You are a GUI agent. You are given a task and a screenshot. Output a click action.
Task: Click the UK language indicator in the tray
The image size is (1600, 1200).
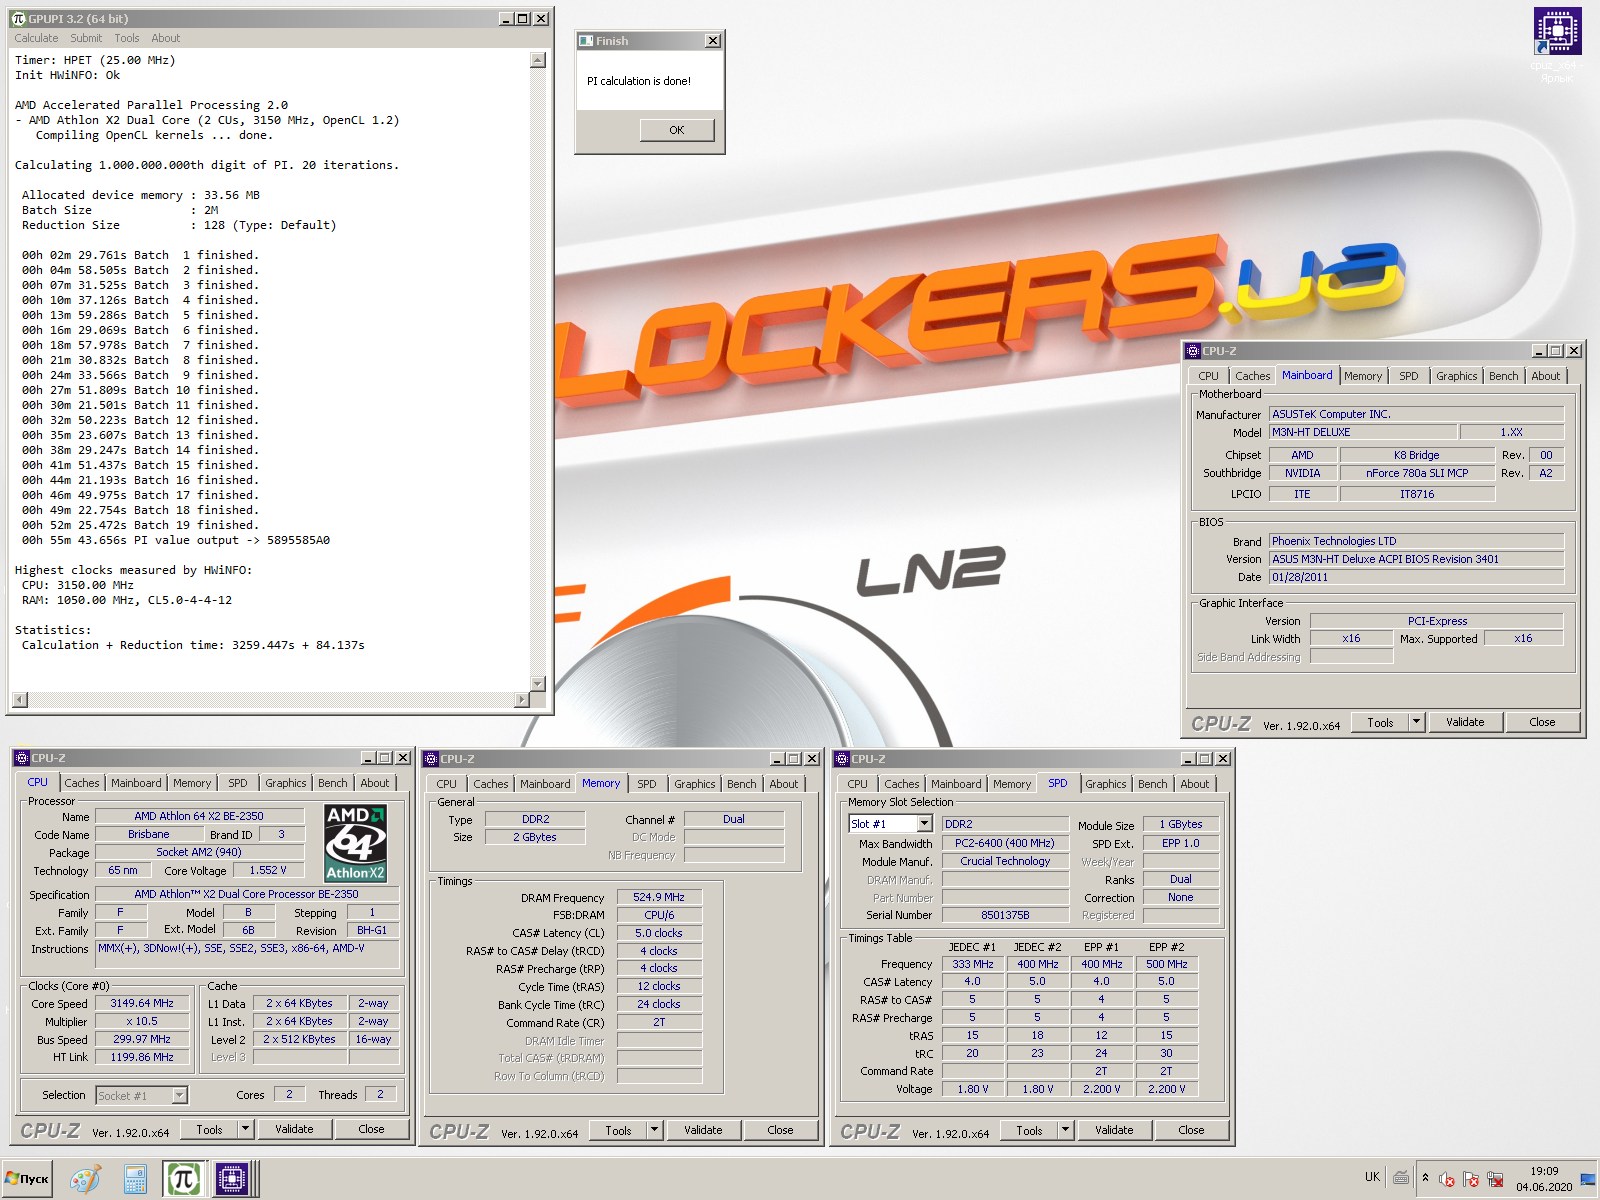(1372, 1177)
